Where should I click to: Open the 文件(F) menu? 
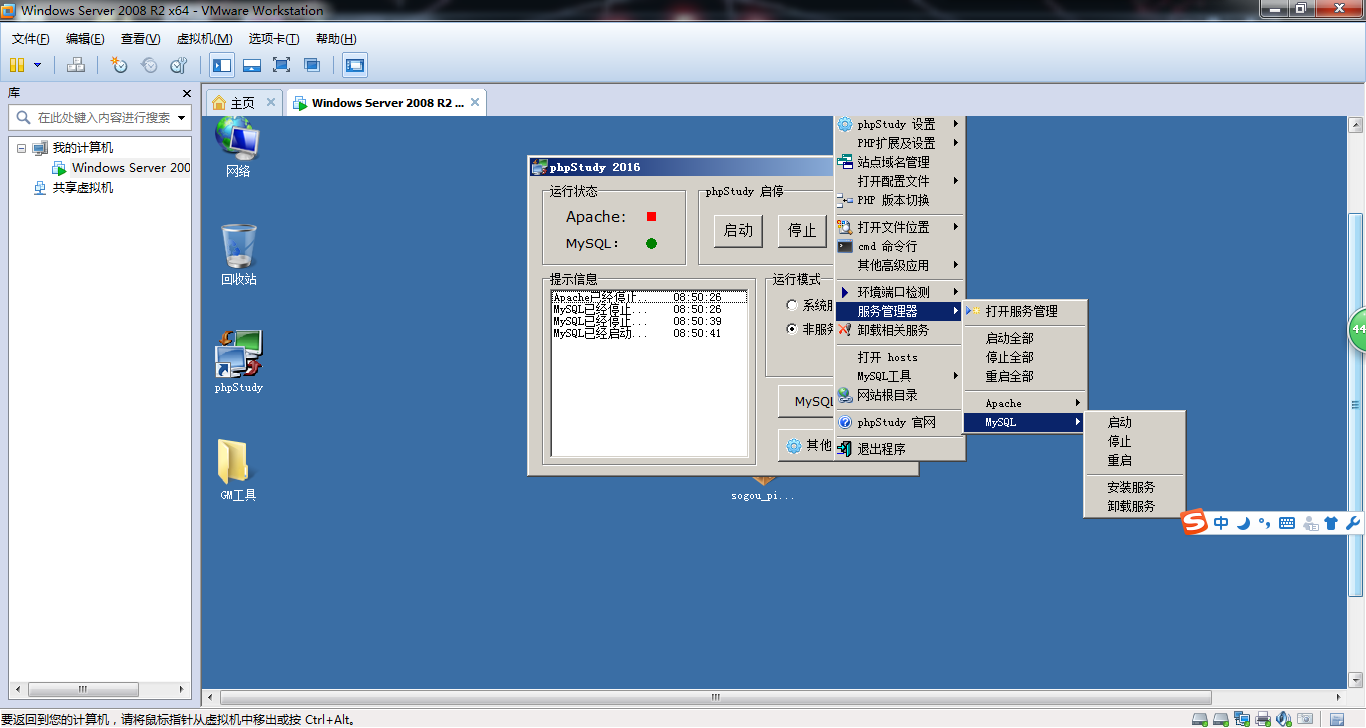click(31, 39)
